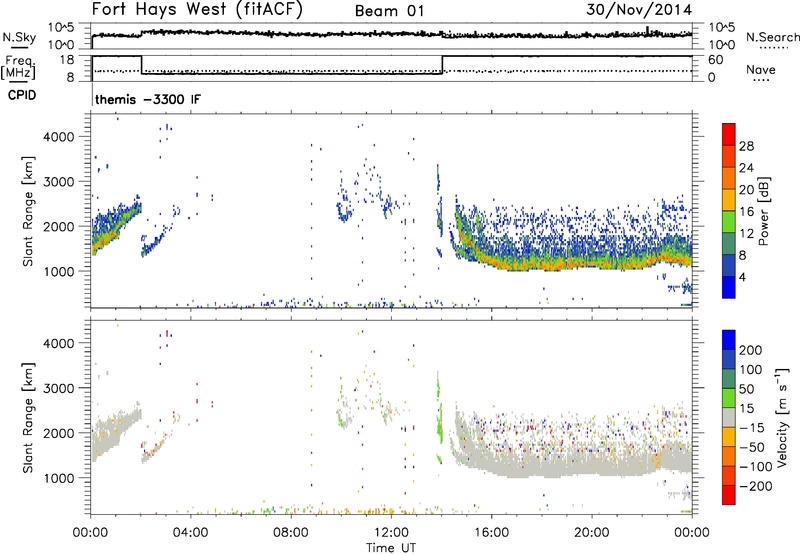Pick the Power colorbar segment between 20 and 24
Viewport: 800px width, 554px height.
coord(729,179)
